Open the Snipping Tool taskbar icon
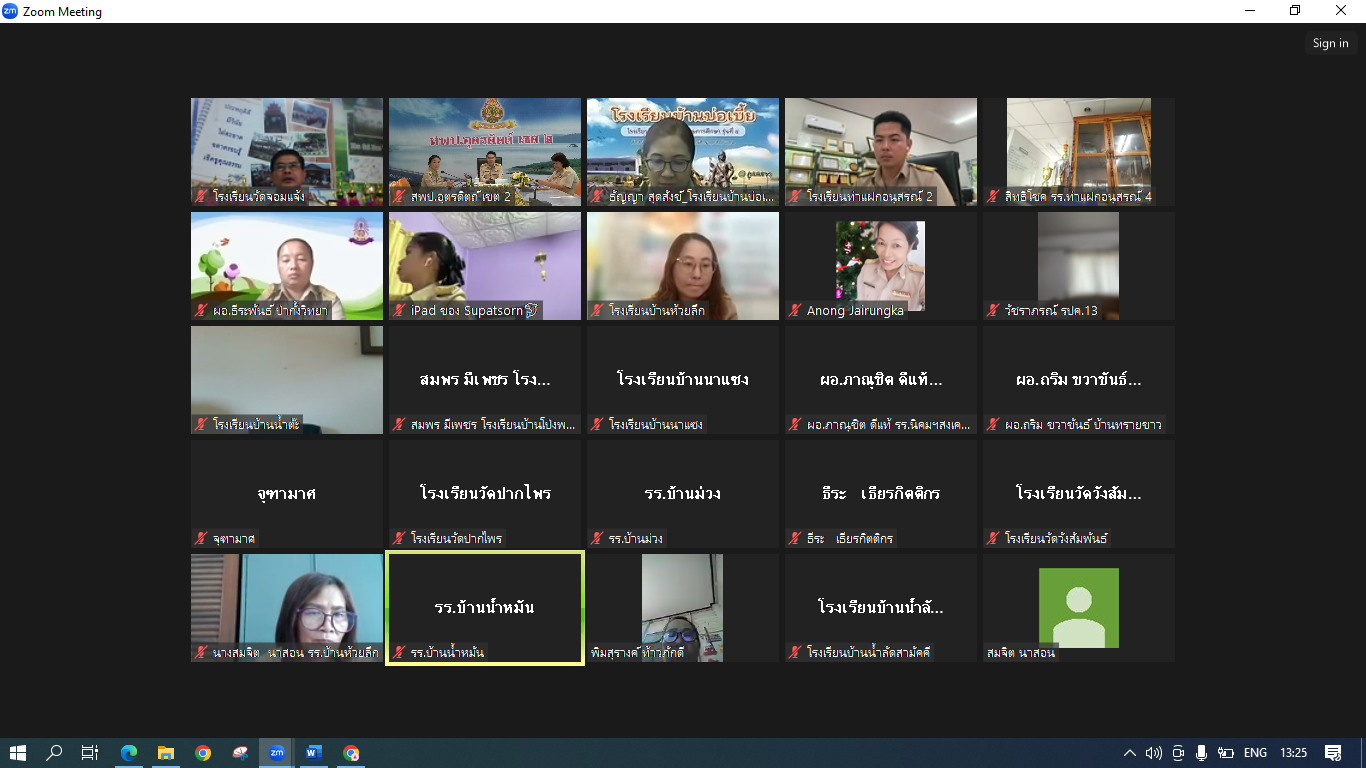This screenshot has height=768, width=1366. click(x=240, y=753)
